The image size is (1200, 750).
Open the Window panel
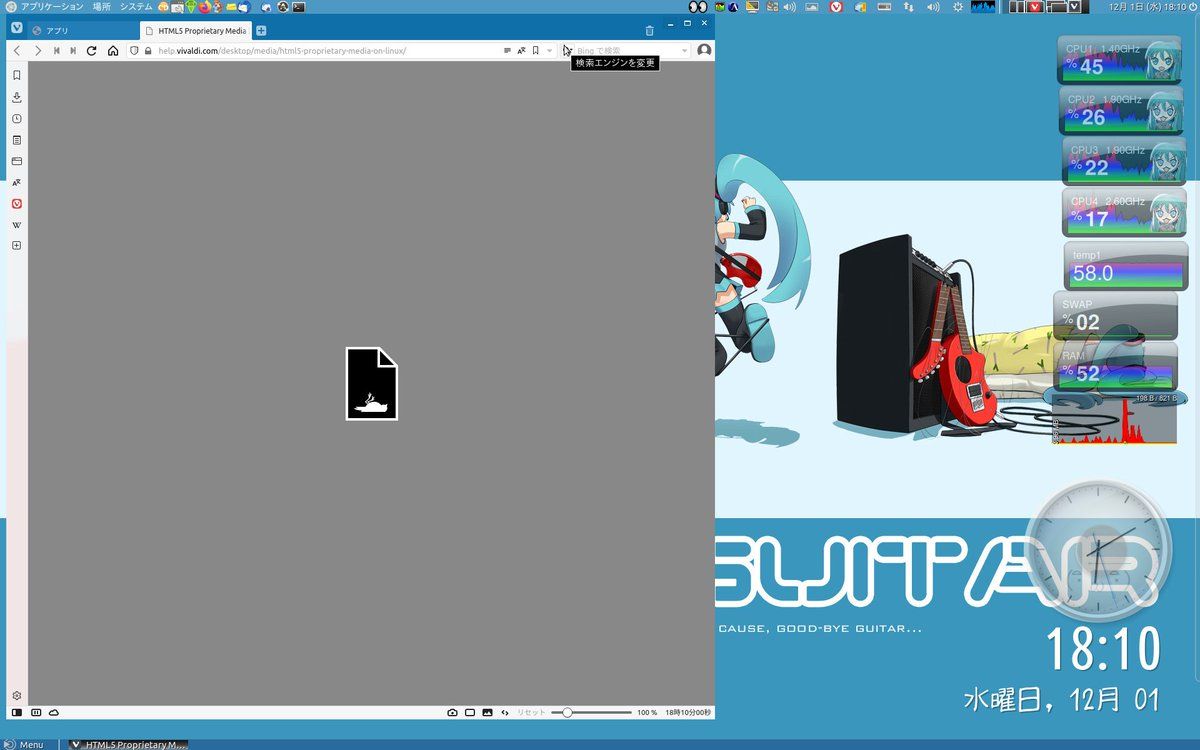pos(17,161)
